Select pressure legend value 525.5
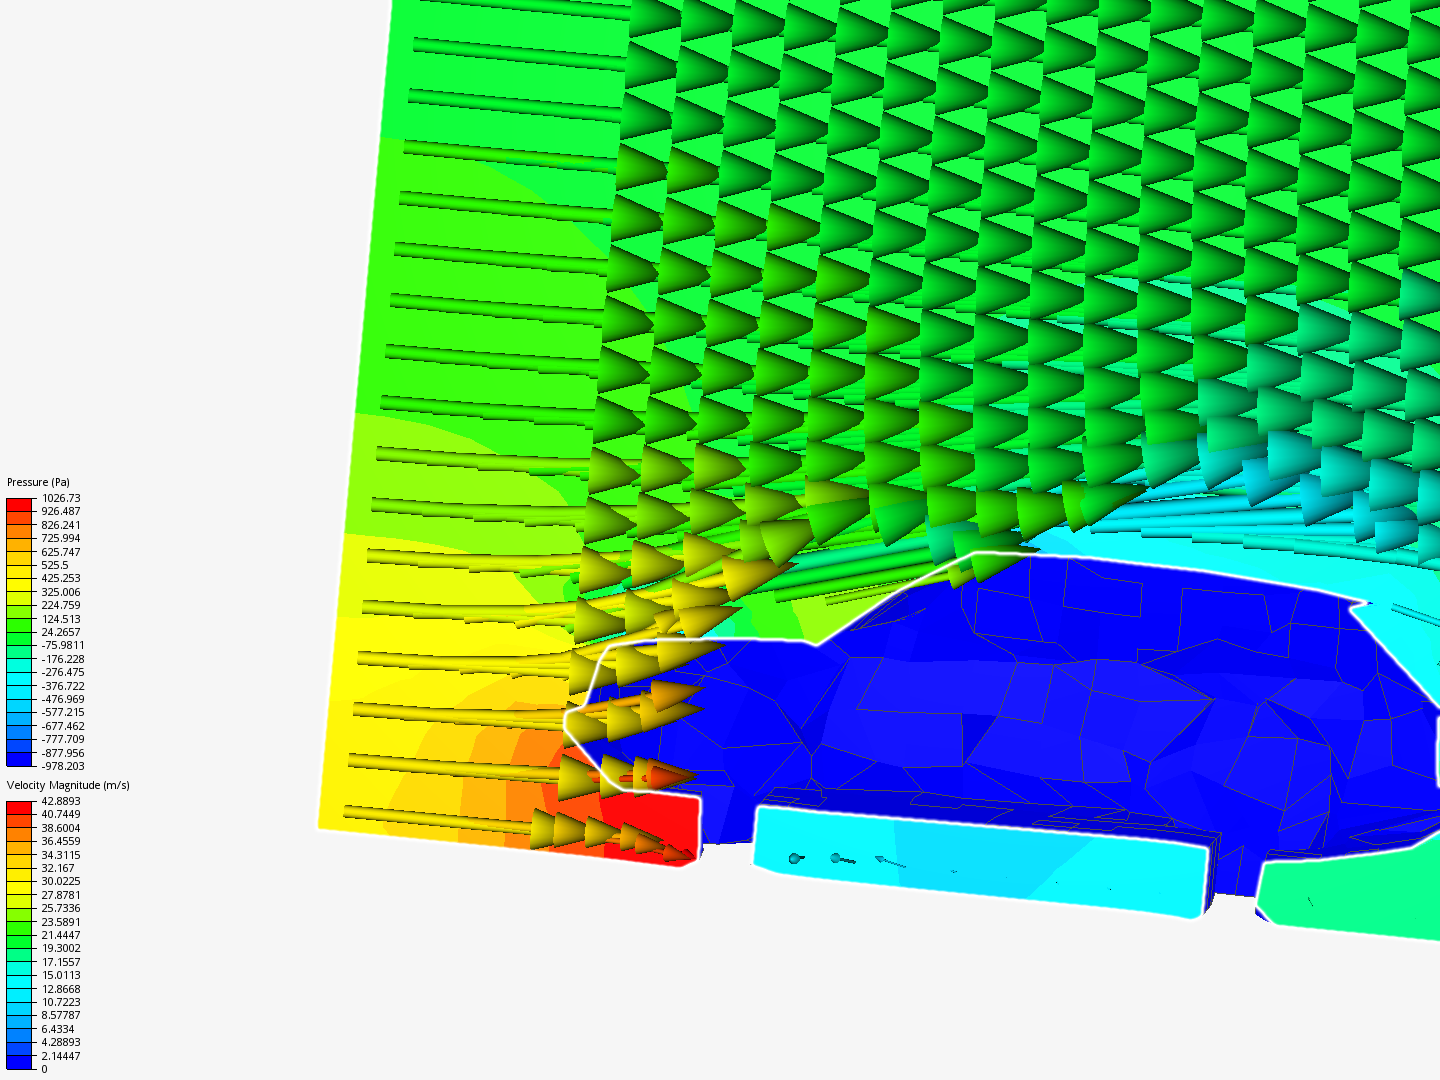Viewport: 1440px width, 1080px height. 55,565
